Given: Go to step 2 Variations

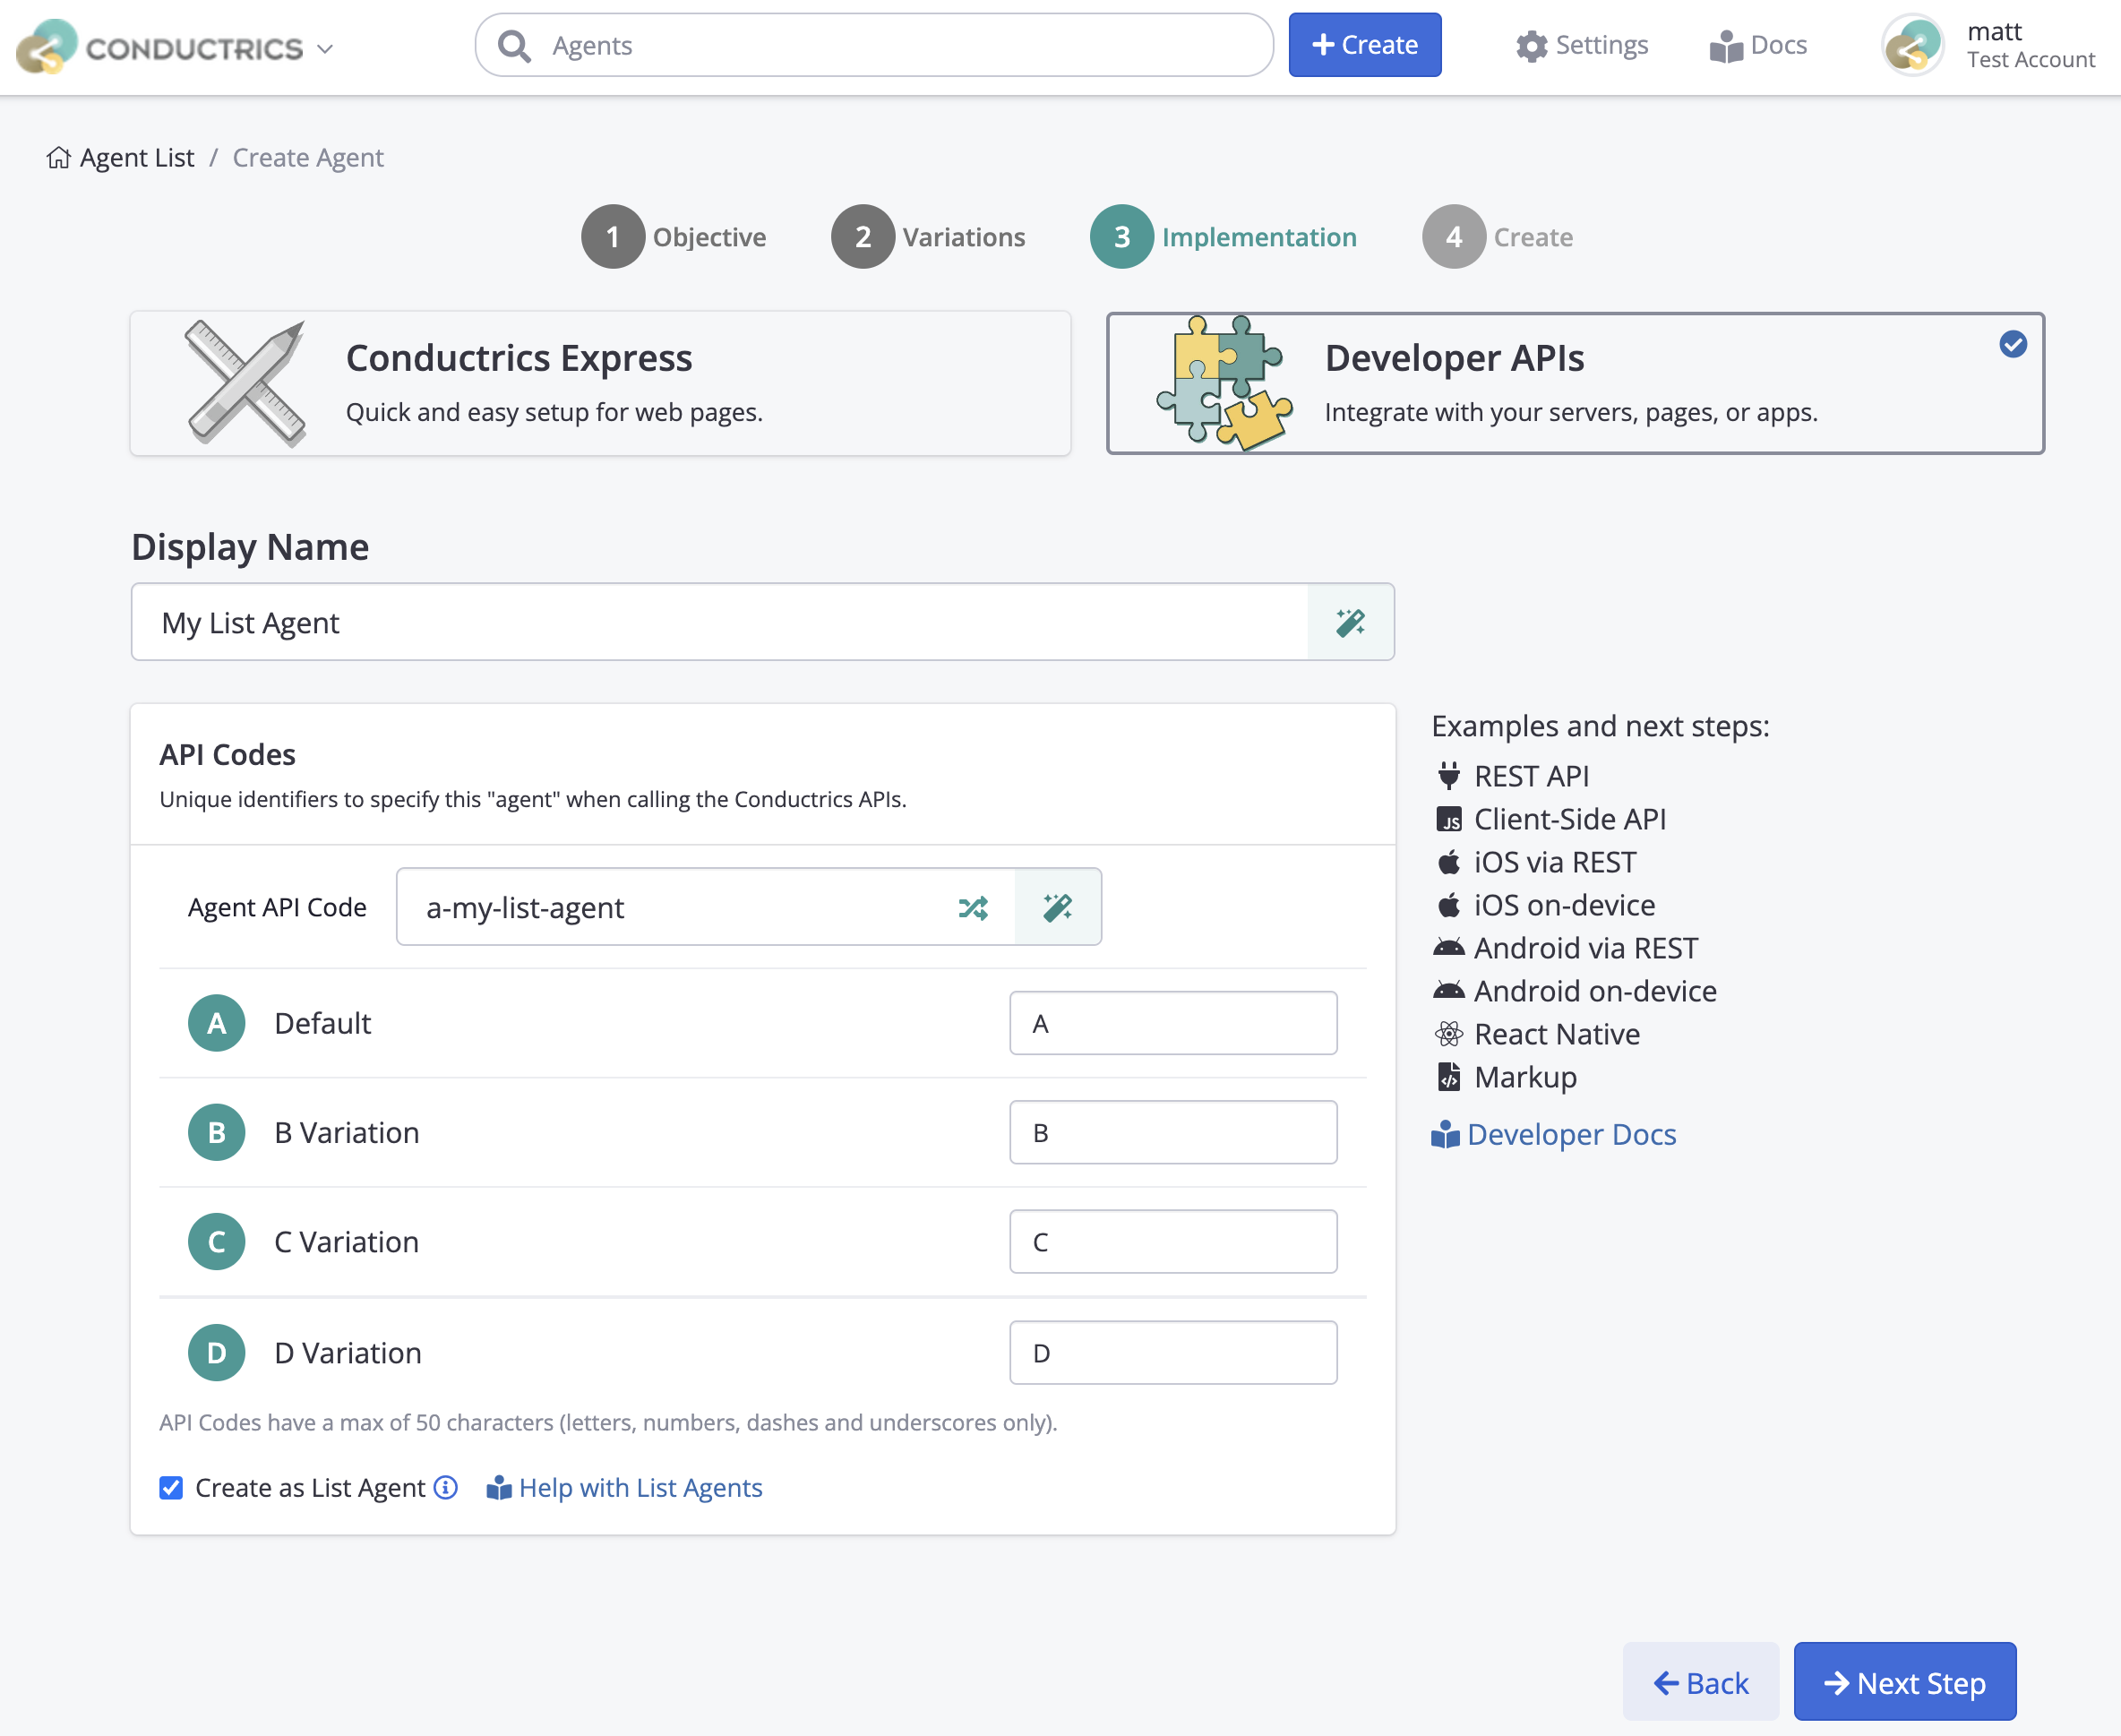Looking at the screenshot, I should (928, 237).
